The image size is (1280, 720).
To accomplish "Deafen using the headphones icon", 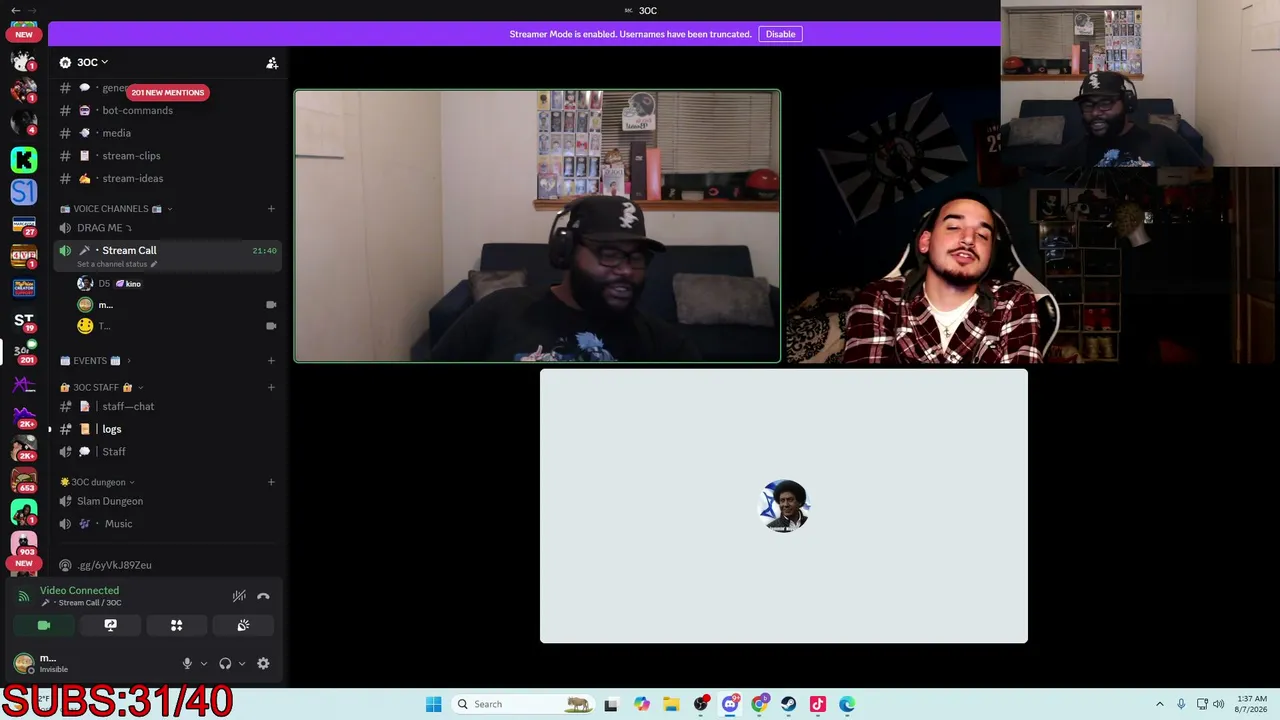I will 225,663.
